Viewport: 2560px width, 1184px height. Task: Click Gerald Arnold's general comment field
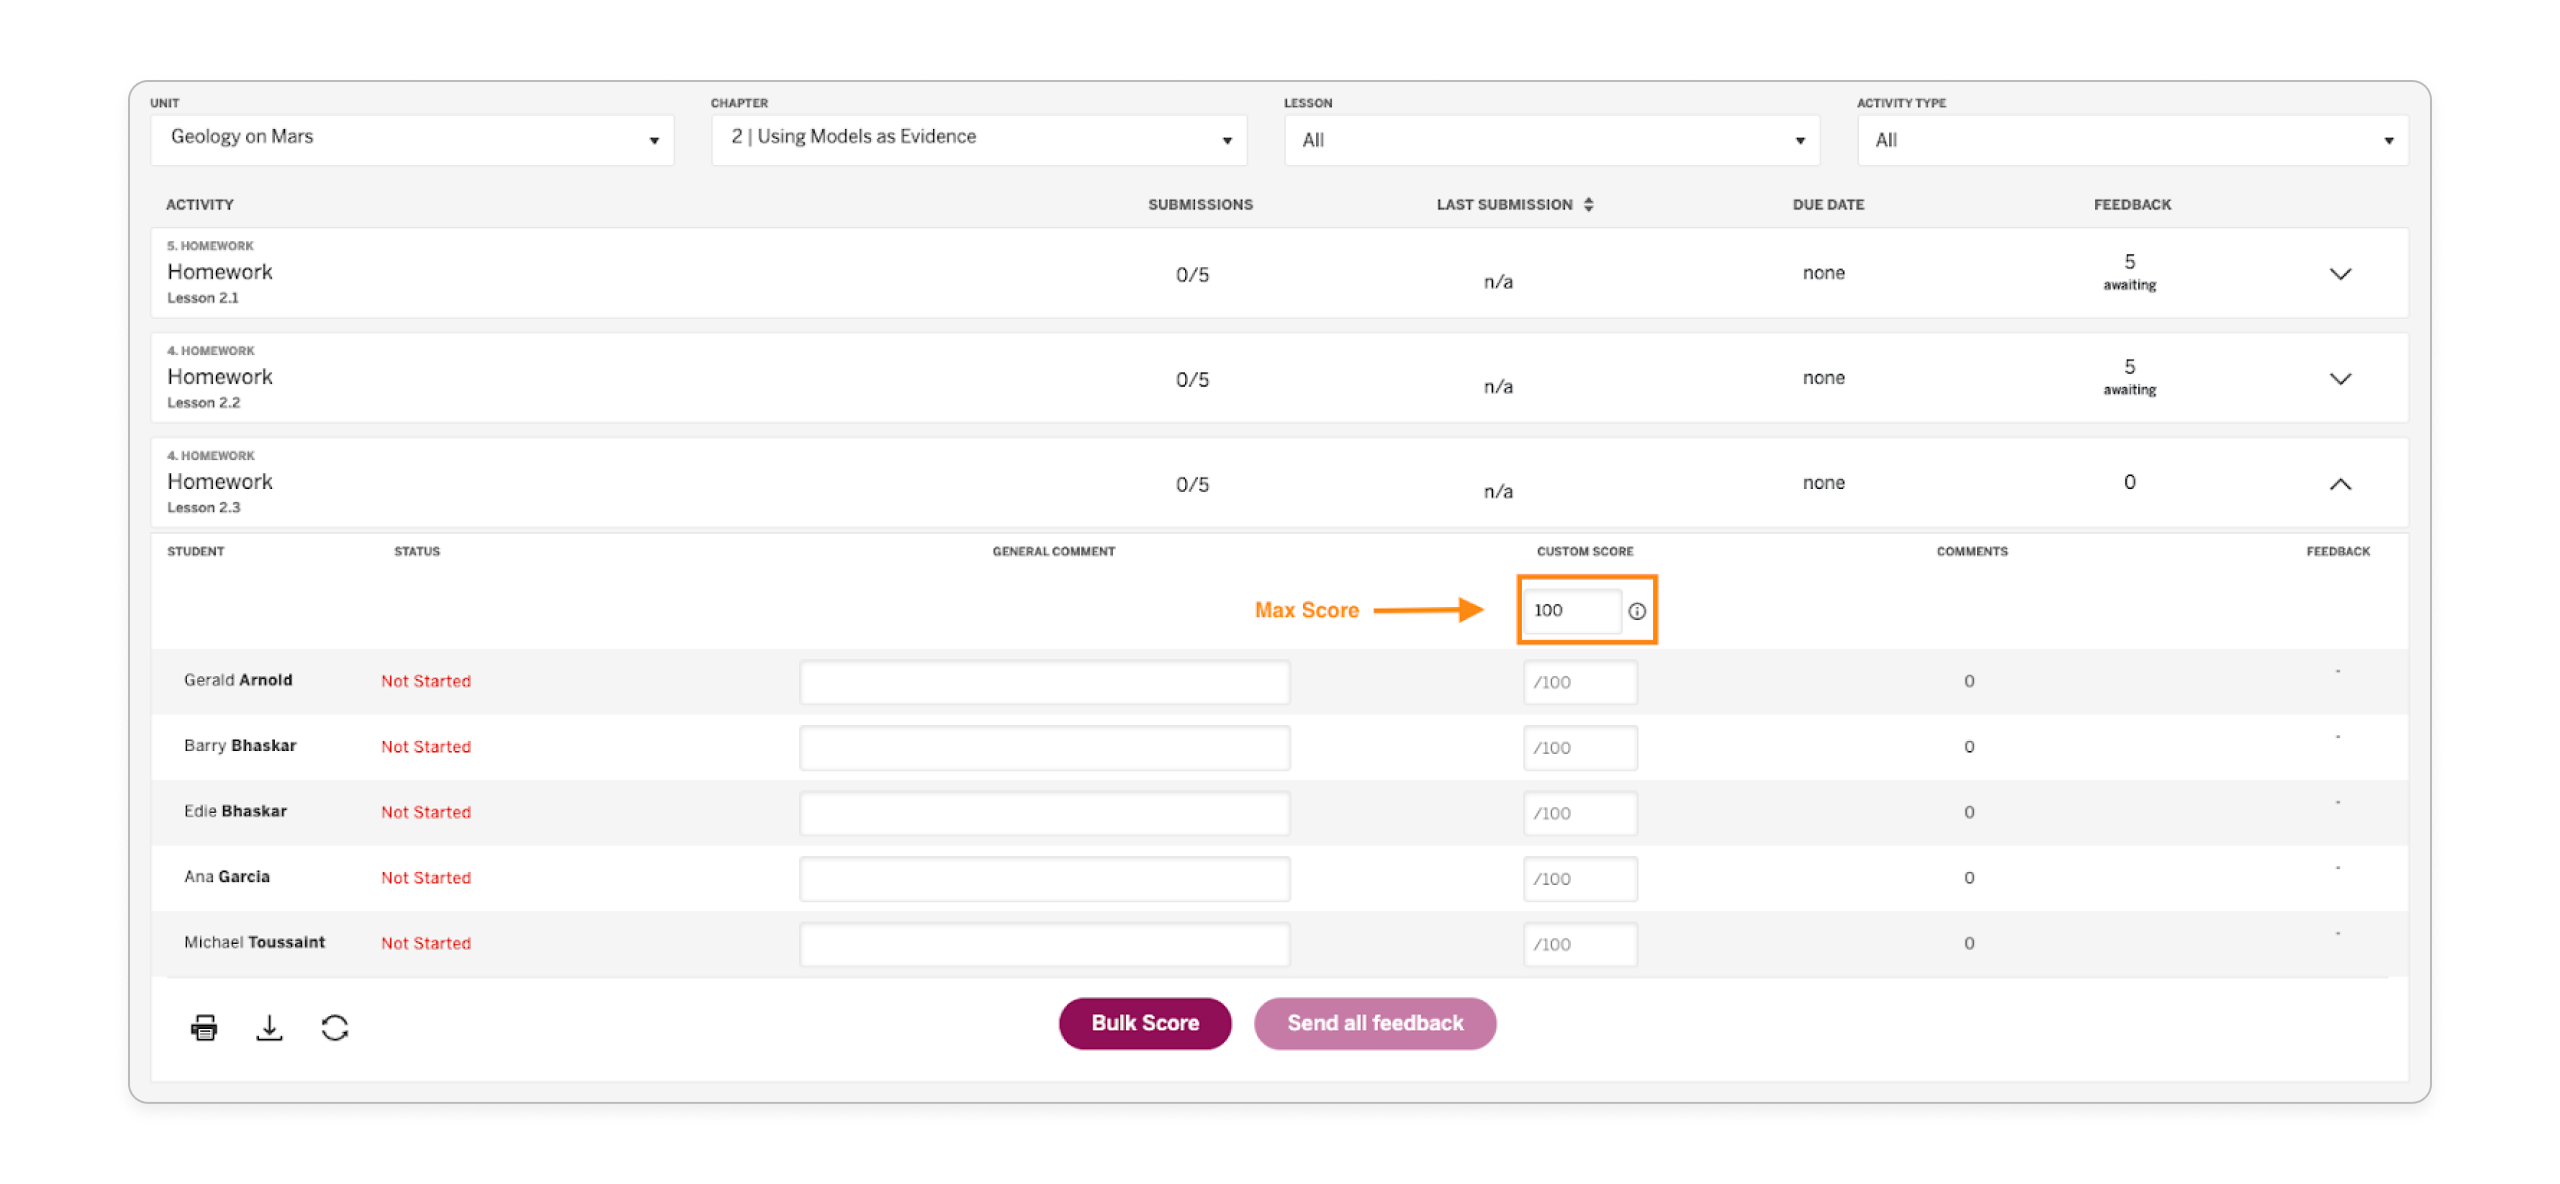(x=1044, y=681)
